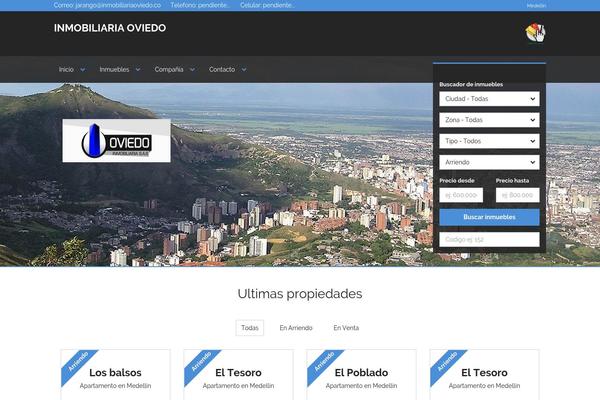Click the Buscador de inmuebles label
Screen dimensions: 600x400
click(471, 85)
